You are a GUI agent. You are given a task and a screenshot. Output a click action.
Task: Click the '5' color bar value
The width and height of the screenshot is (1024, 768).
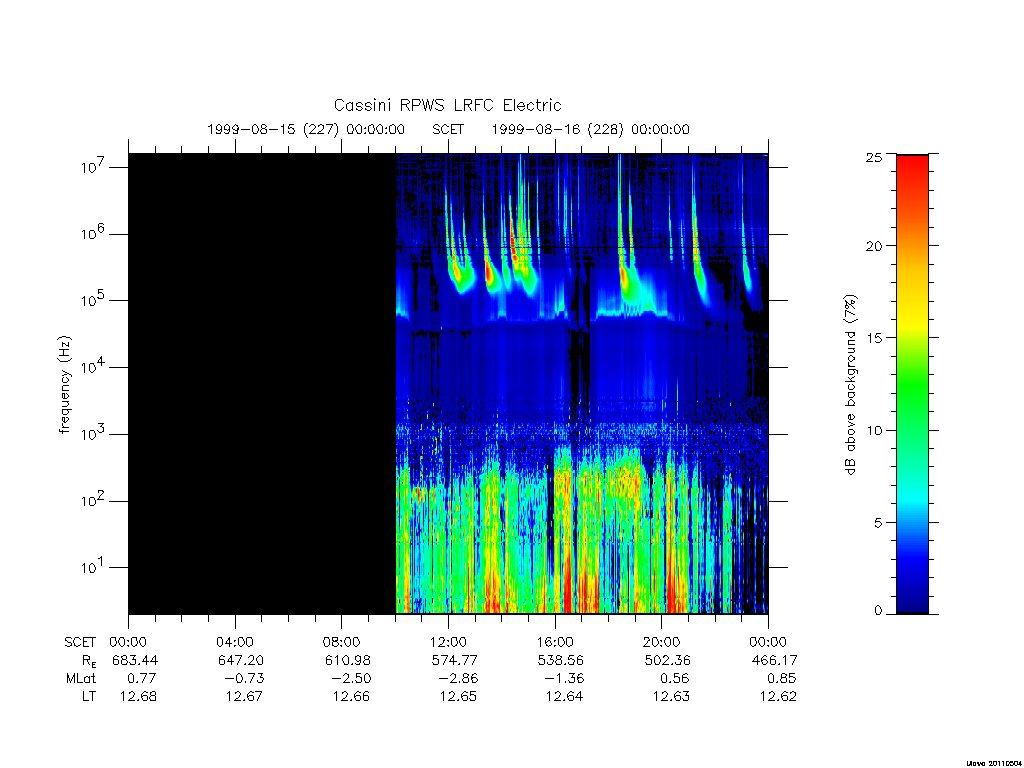click(878, 522)
